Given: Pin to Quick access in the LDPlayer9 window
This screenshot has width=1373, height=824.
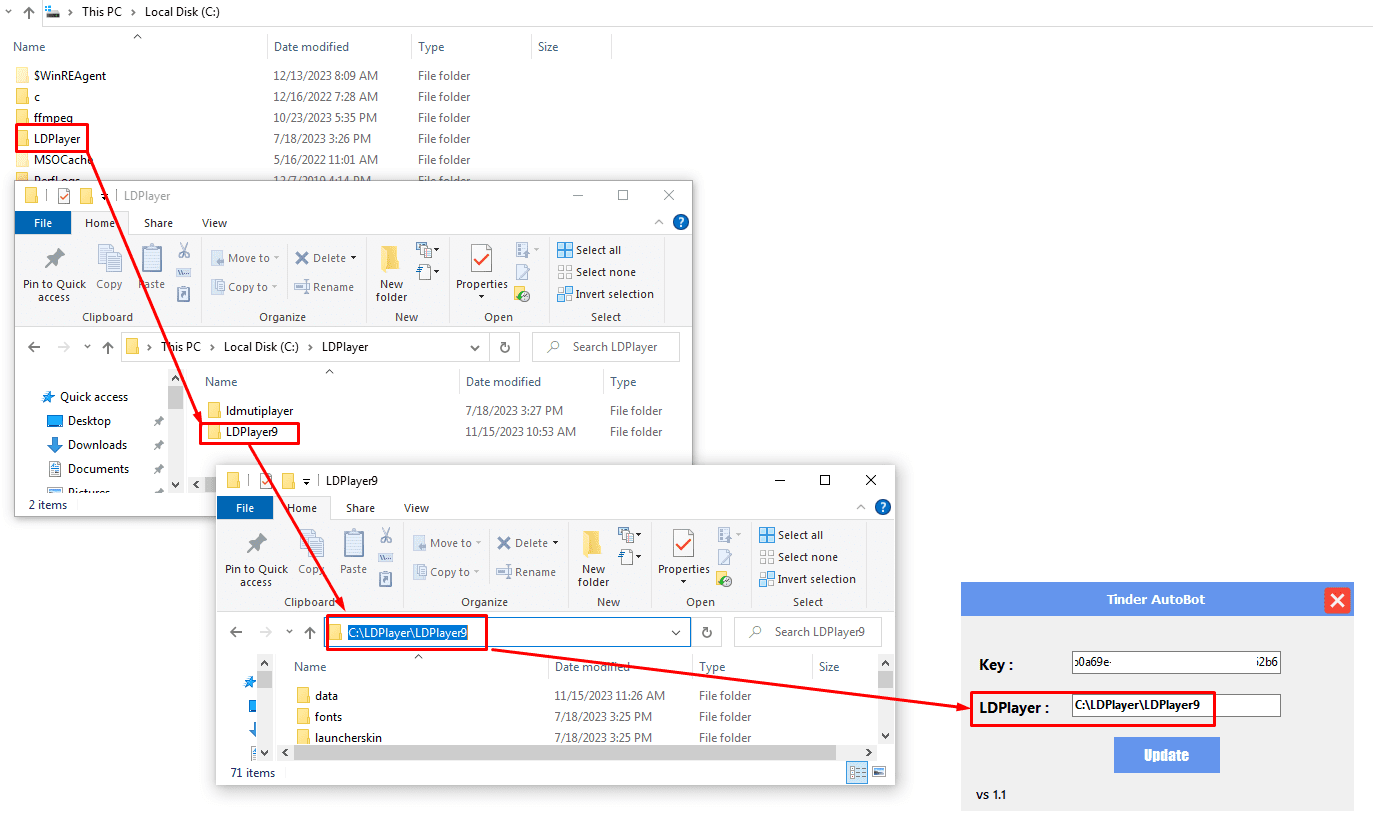Looking at the screenshot, I should coord(256,558).
